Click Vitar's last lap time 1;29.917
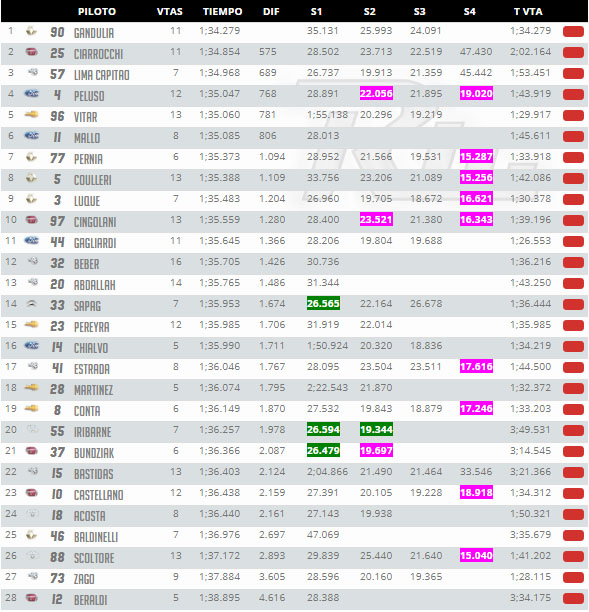Viewport: 589px width, 612px height. click(530, 115)
